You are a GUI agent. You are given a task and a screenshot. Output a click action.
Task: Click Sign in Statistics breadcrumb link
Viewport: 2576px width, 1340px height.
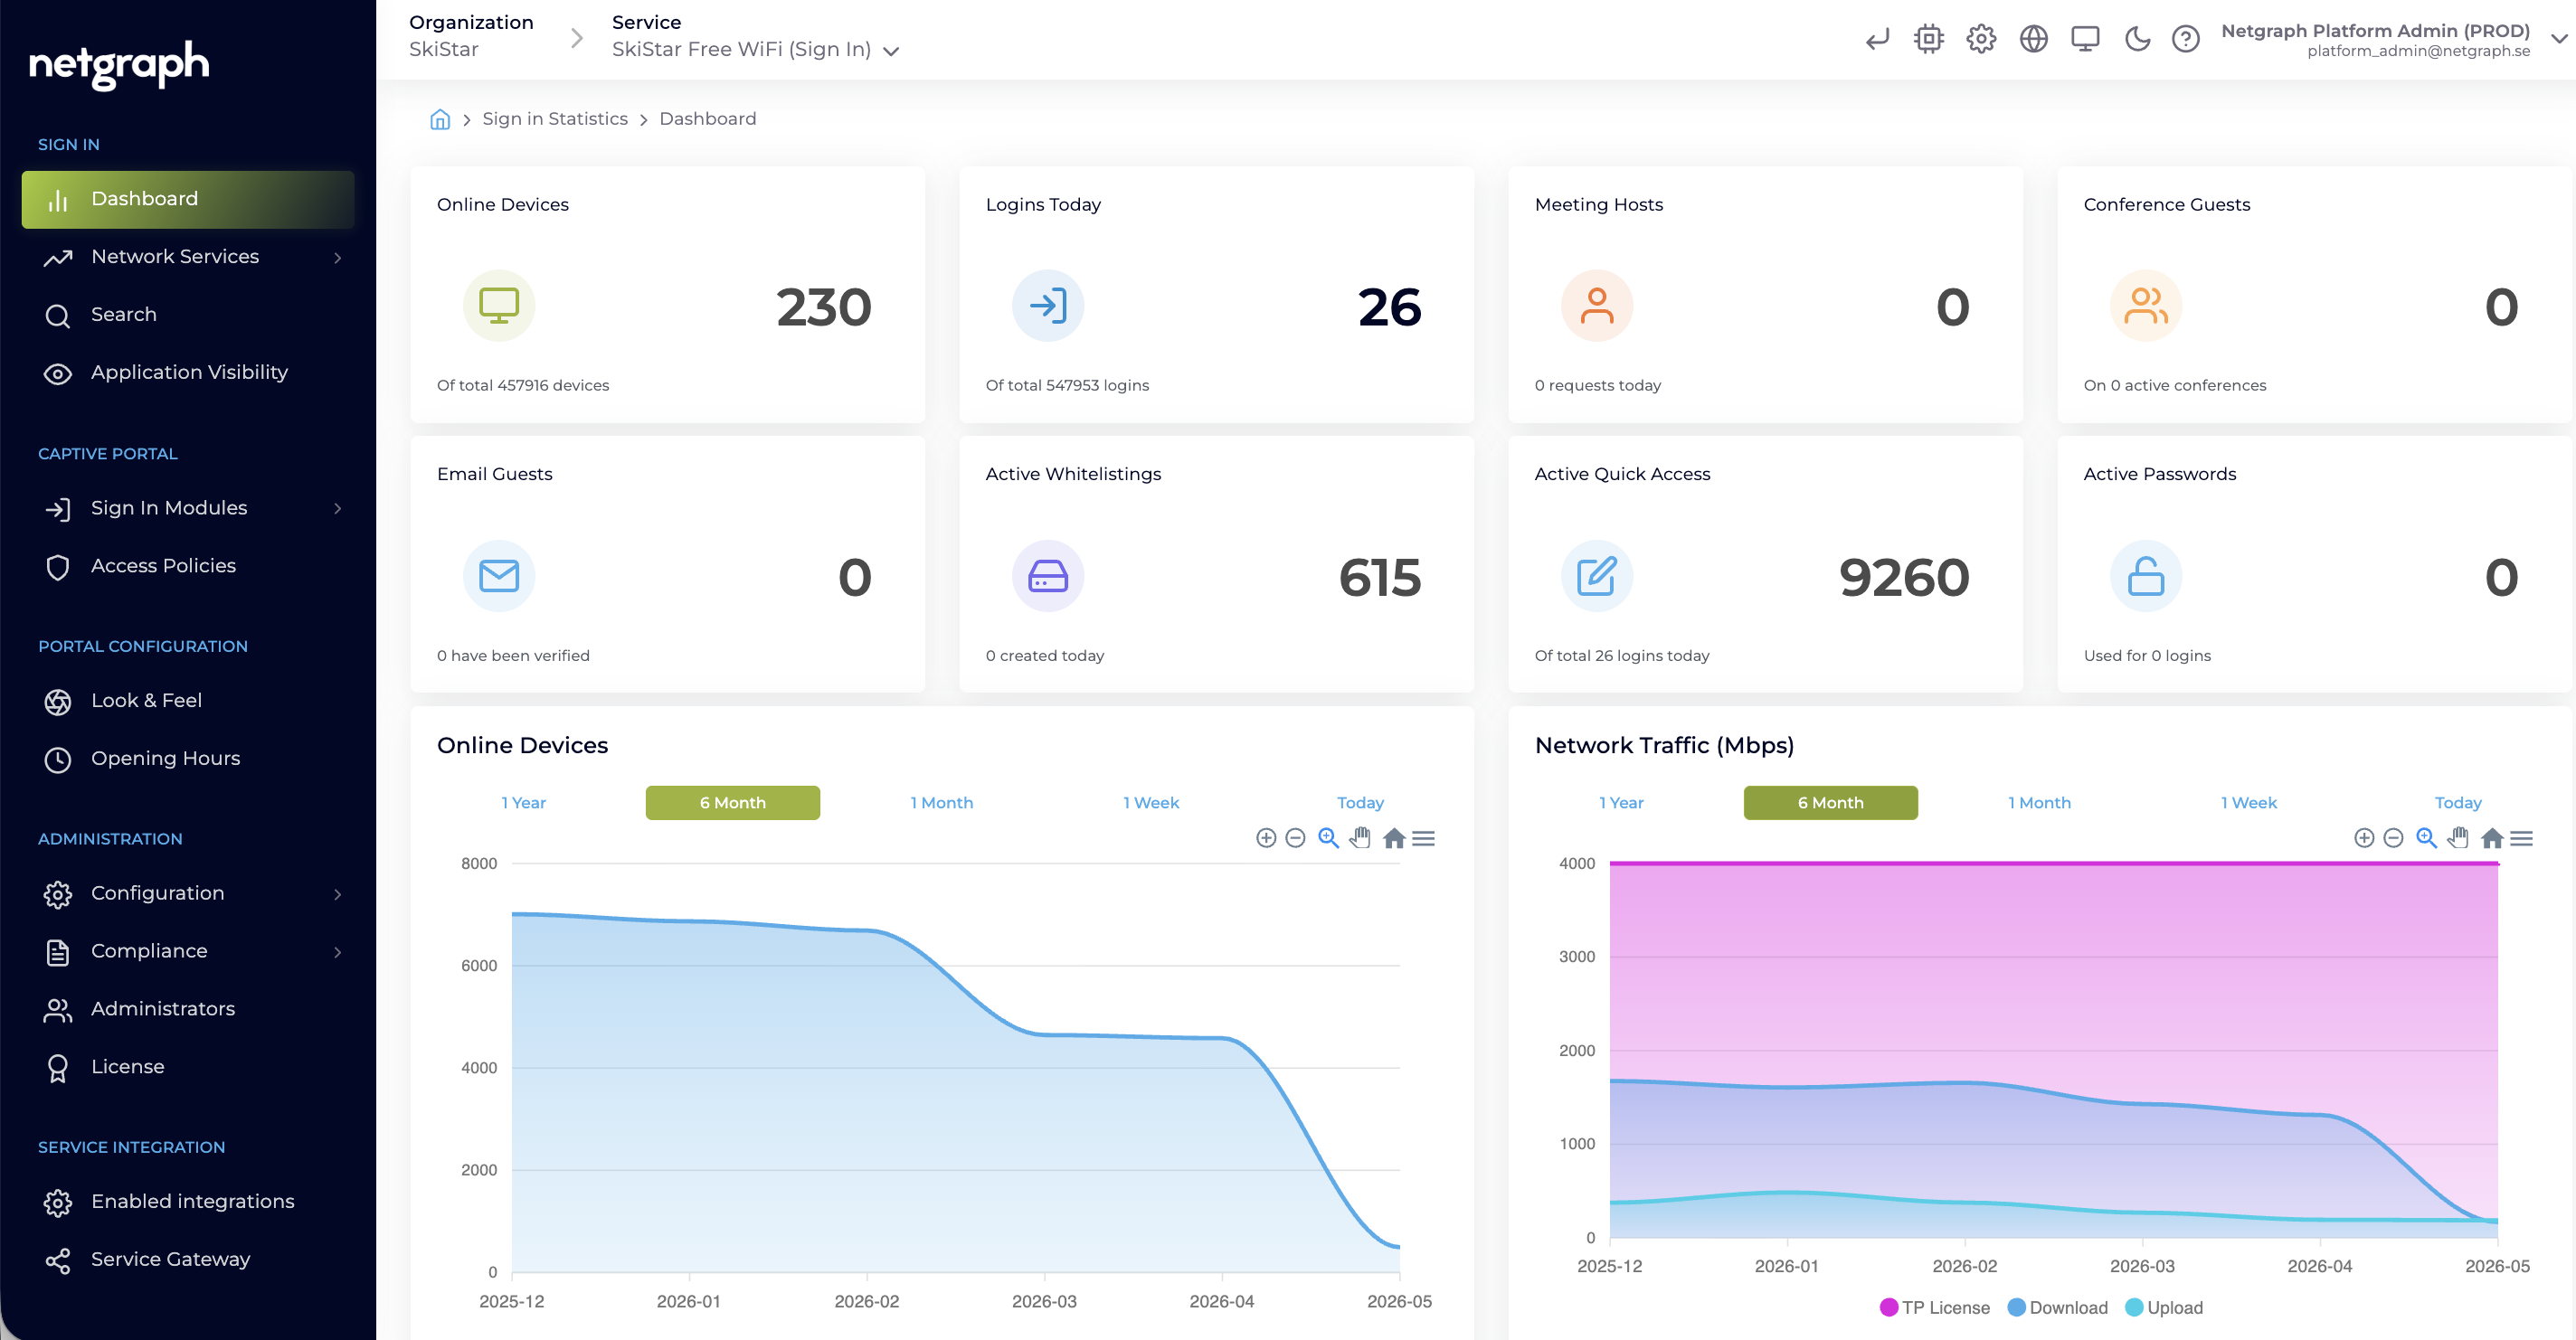(x=555, y=119)
